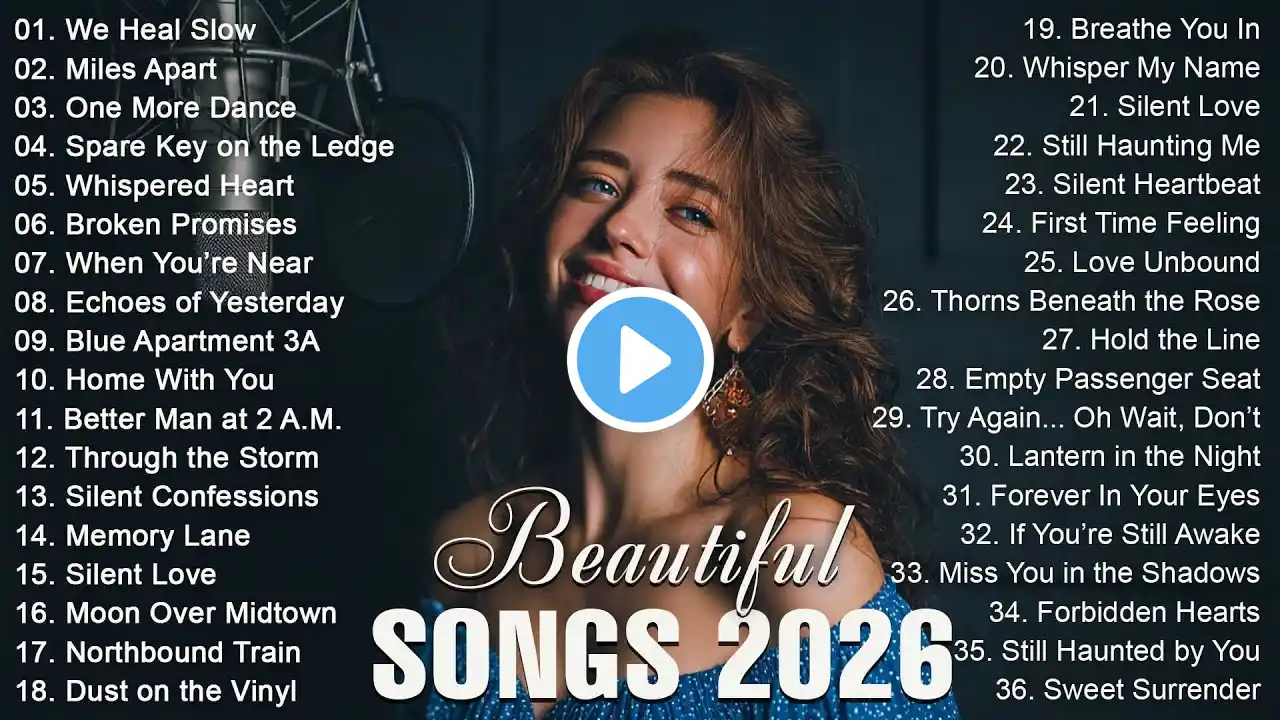The width and height of the screenshot is (1280, 720).
Task: Select track 29 Try Again... Oh Wait, Don't
Action: [1066, 418]
